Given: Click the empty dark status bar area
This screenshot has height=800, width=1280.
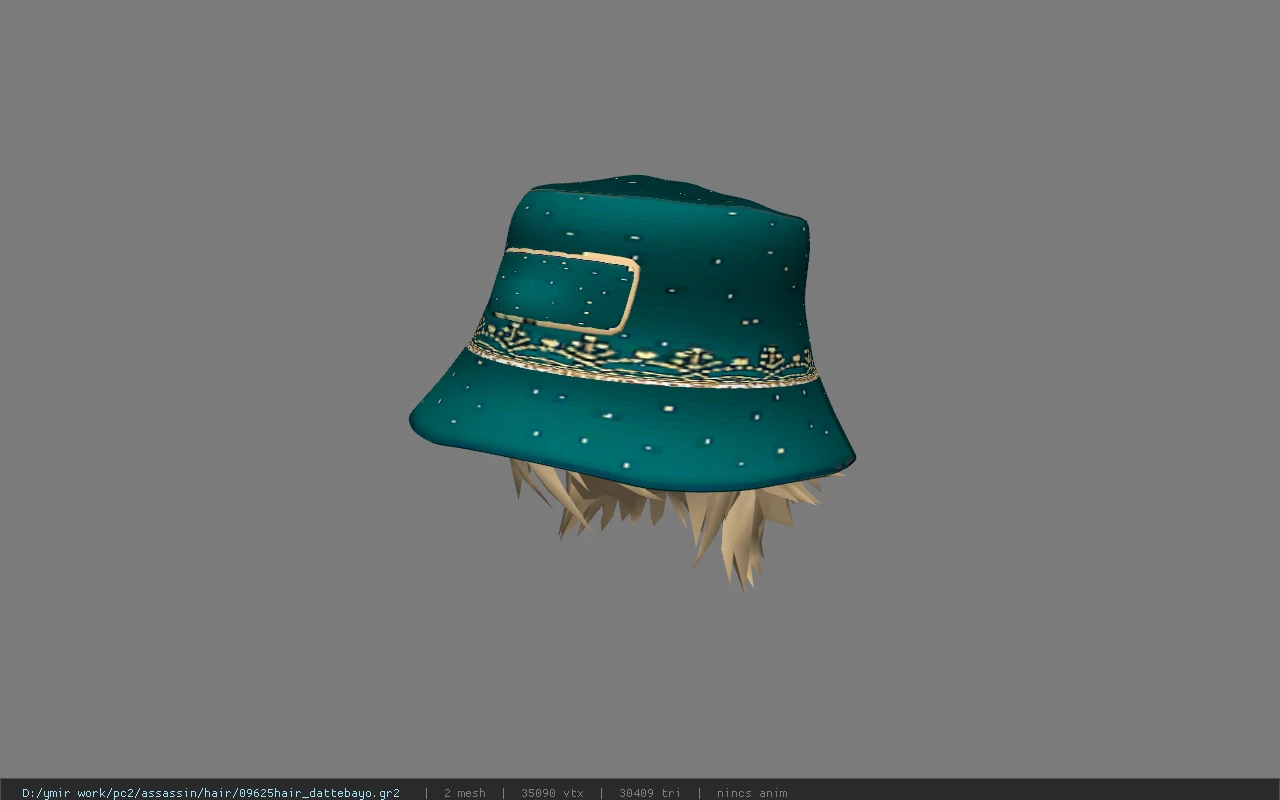Looking at the screenshot, I should click(1030, 790).
